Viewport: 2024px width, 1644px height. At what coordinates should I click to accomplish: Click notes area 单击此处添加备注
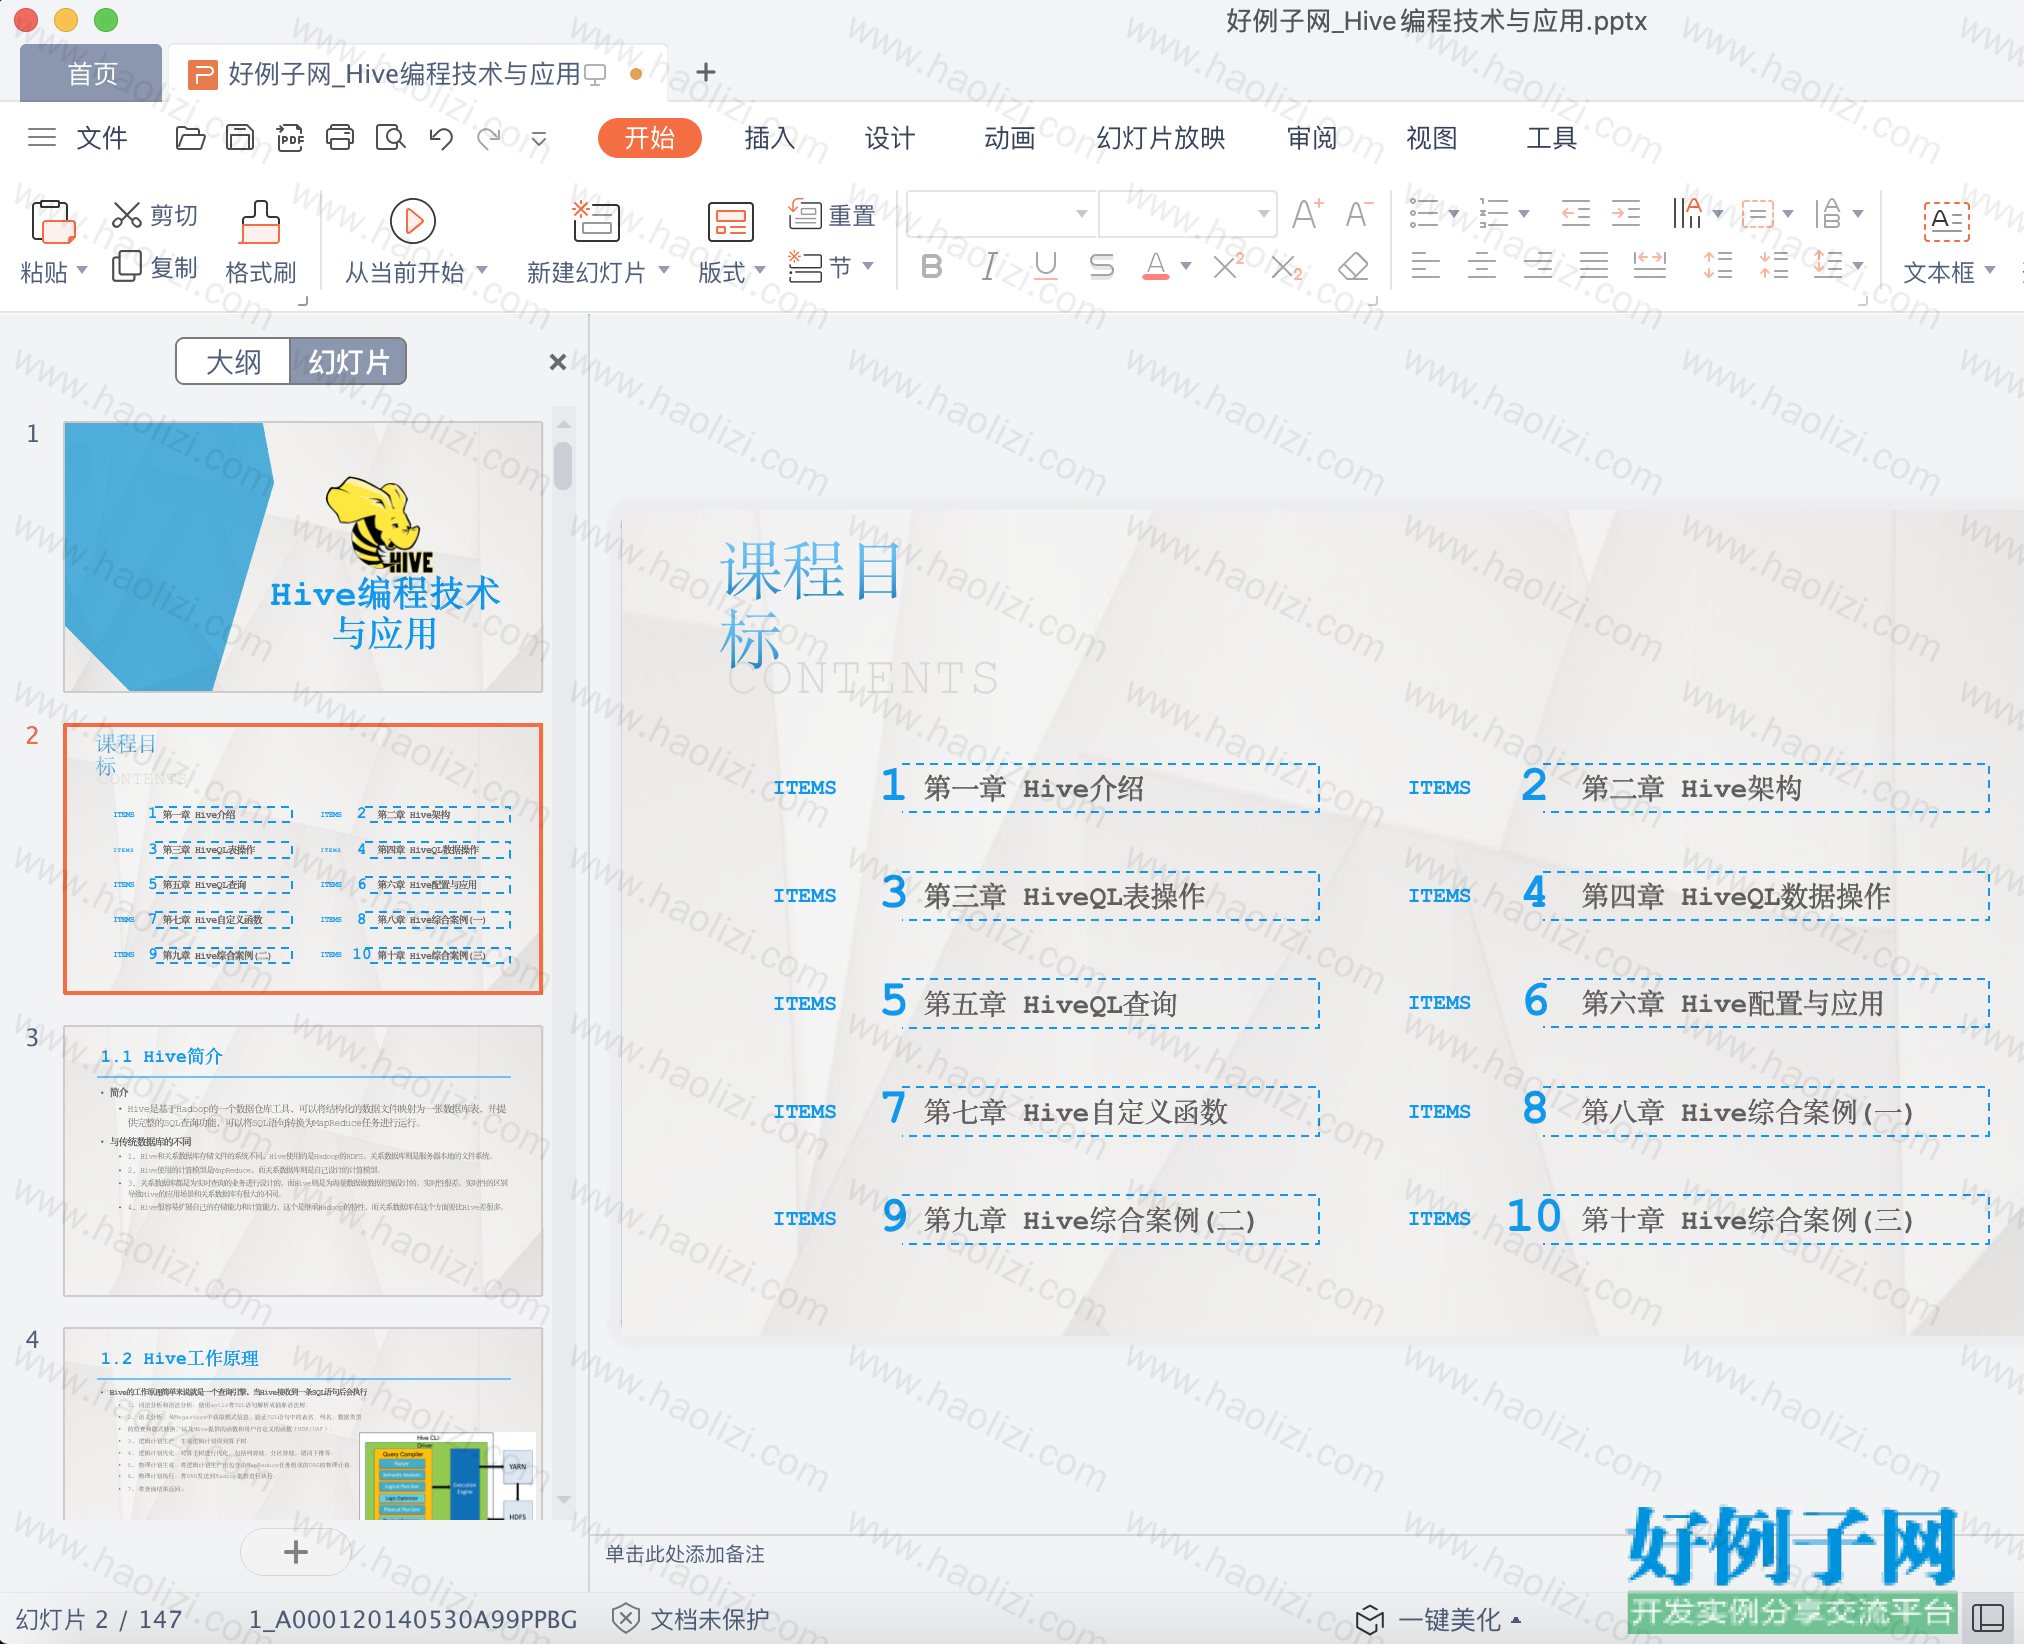click(685, 1554)
